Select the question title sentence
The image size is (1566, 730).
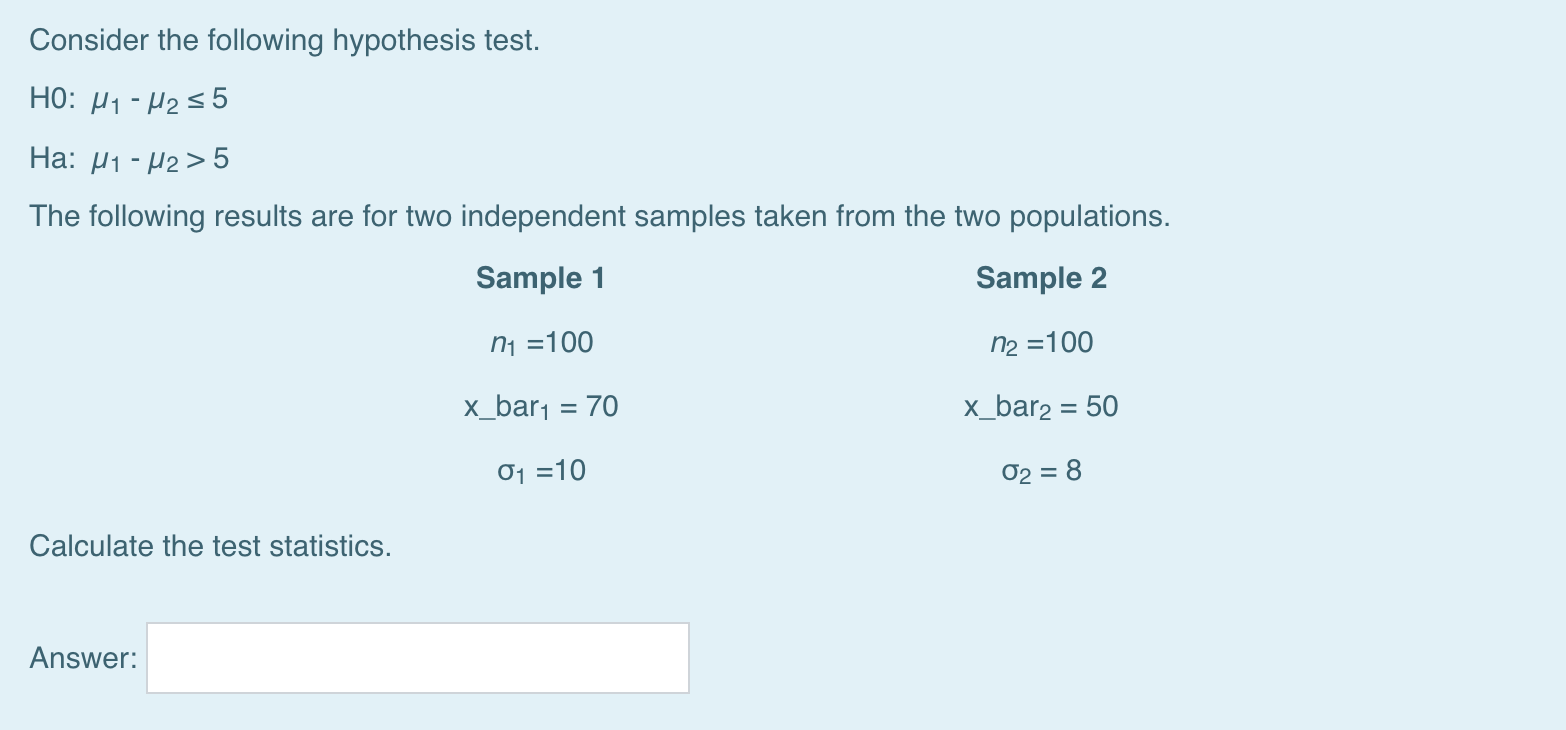(x=283, y=39)
